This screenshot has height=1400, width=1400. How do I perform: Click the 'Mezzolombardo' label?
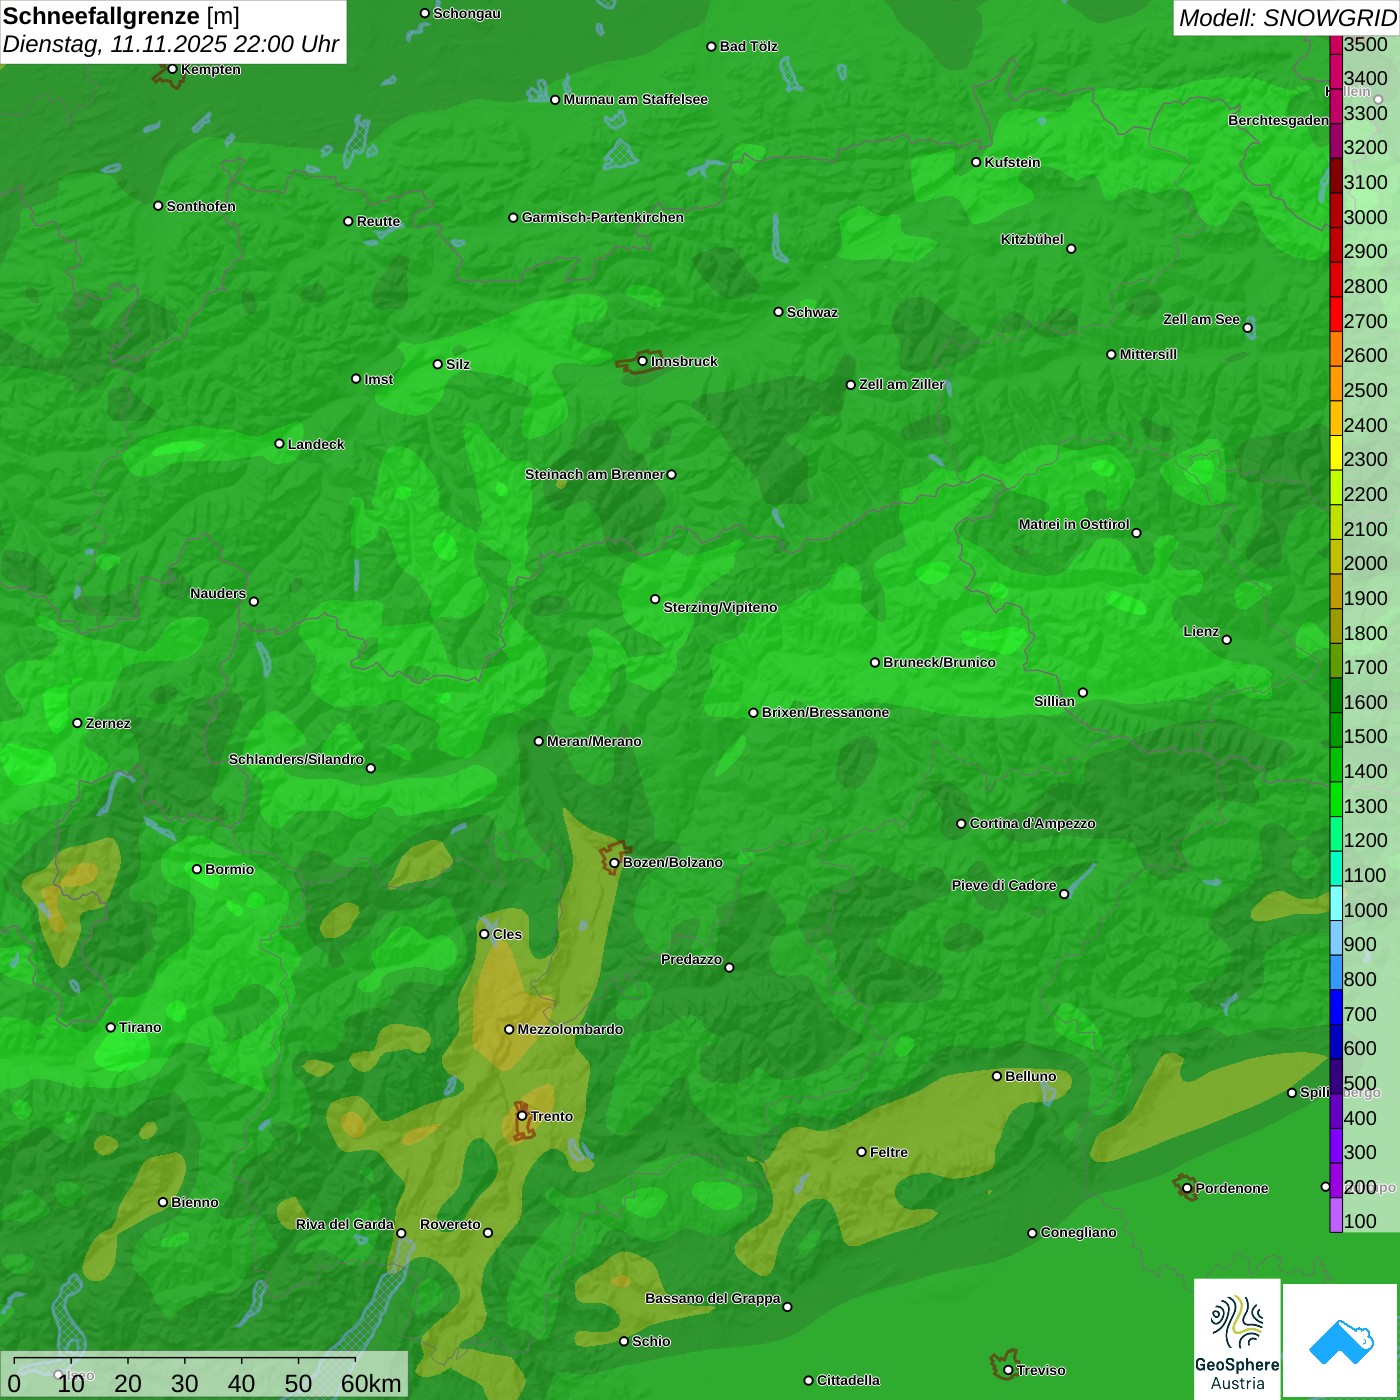(x=570, y=1029)
